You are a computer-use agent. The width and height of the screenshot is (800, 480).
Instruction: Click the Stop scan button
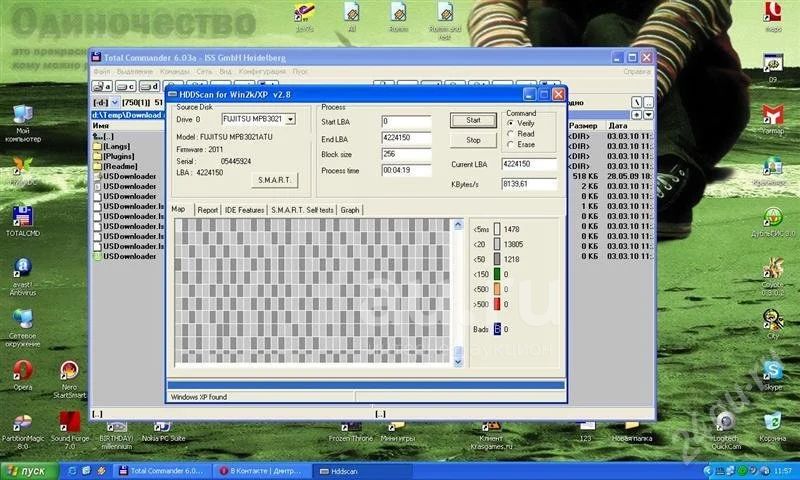[x=473, y=140]
